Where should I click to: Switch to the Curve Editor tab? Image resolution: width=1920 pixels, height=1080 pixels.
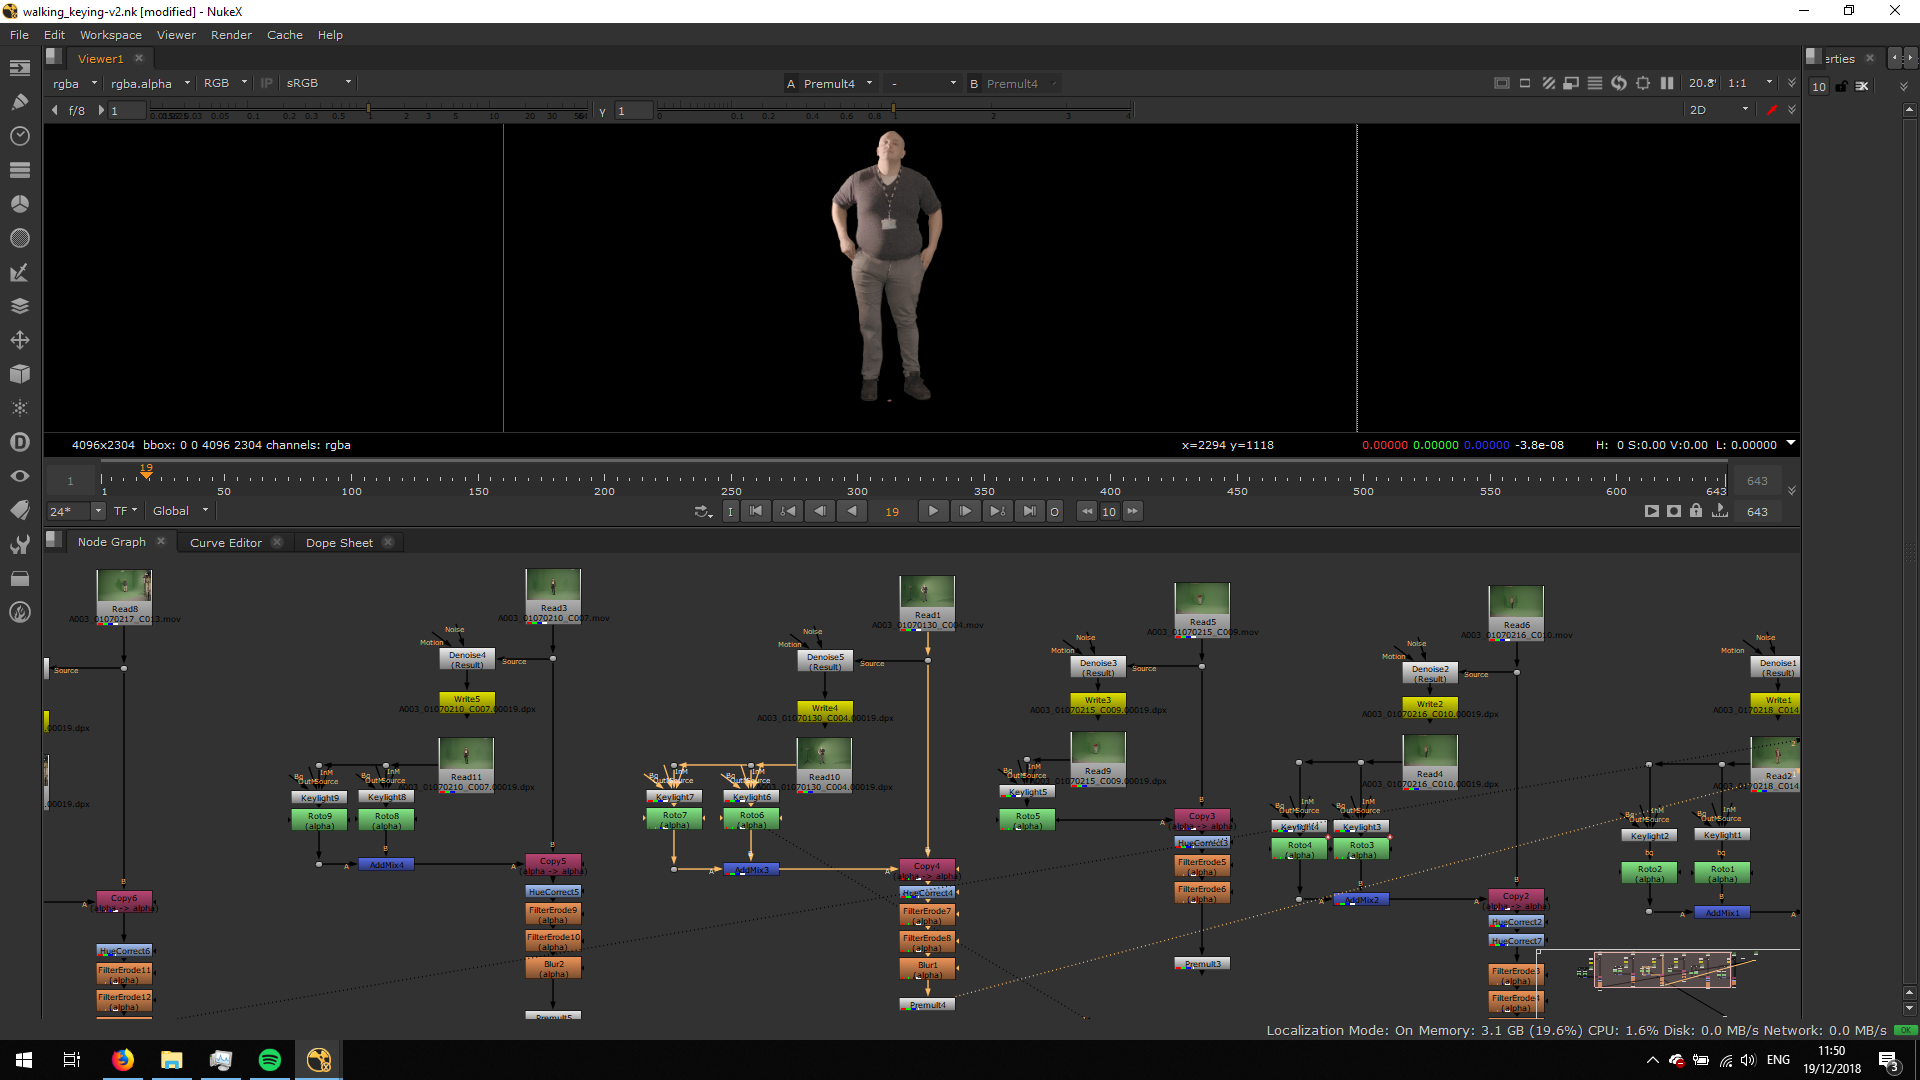point(226,542)
